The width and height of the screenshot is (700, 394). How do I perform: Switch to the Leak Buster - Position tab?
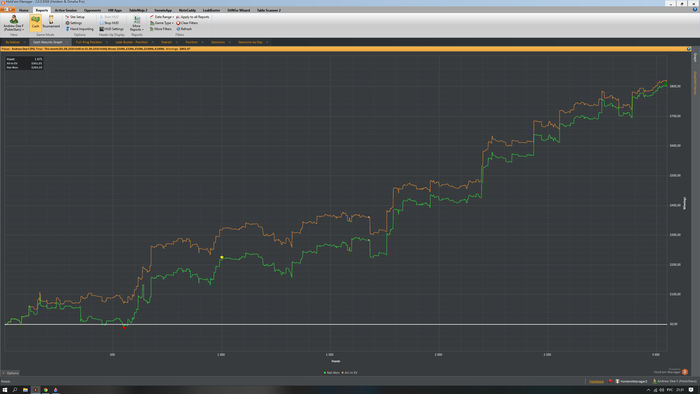pyautogui.click(x=131, y=42)
